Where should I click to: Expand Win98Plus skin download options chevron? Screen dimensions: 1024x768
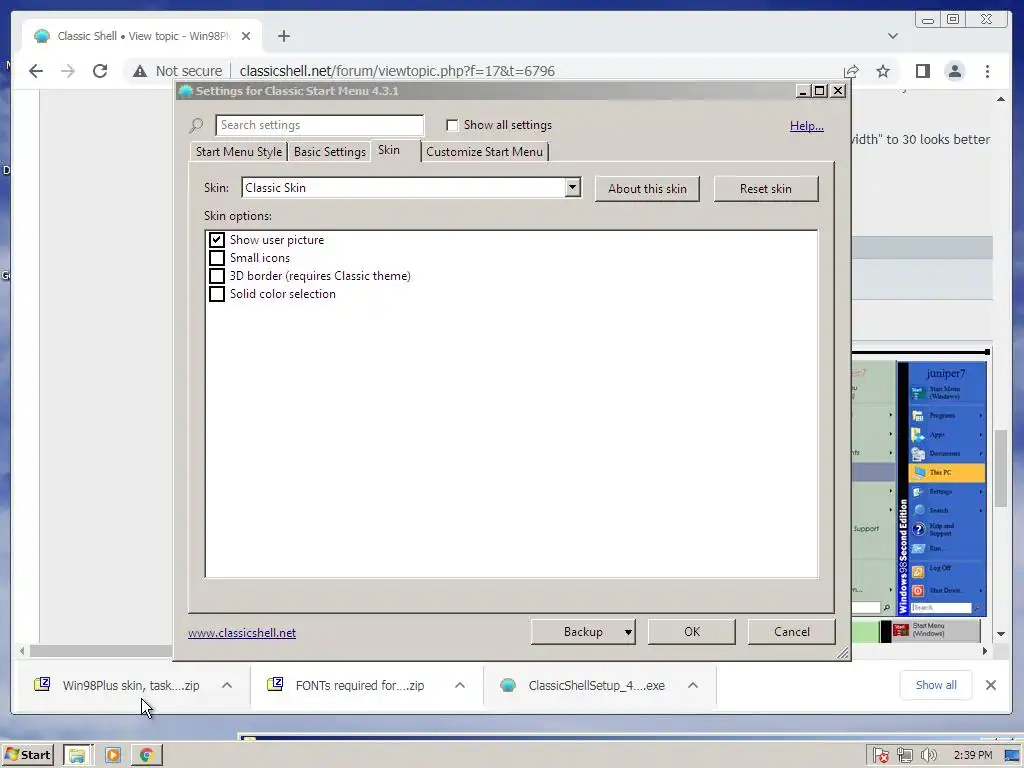point(227,685)
